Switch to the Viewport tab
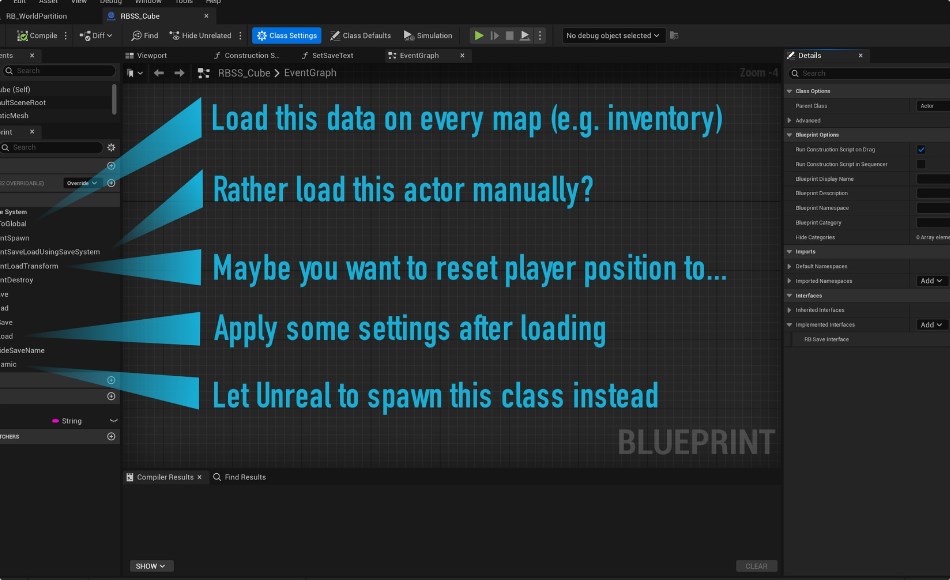 151,55
